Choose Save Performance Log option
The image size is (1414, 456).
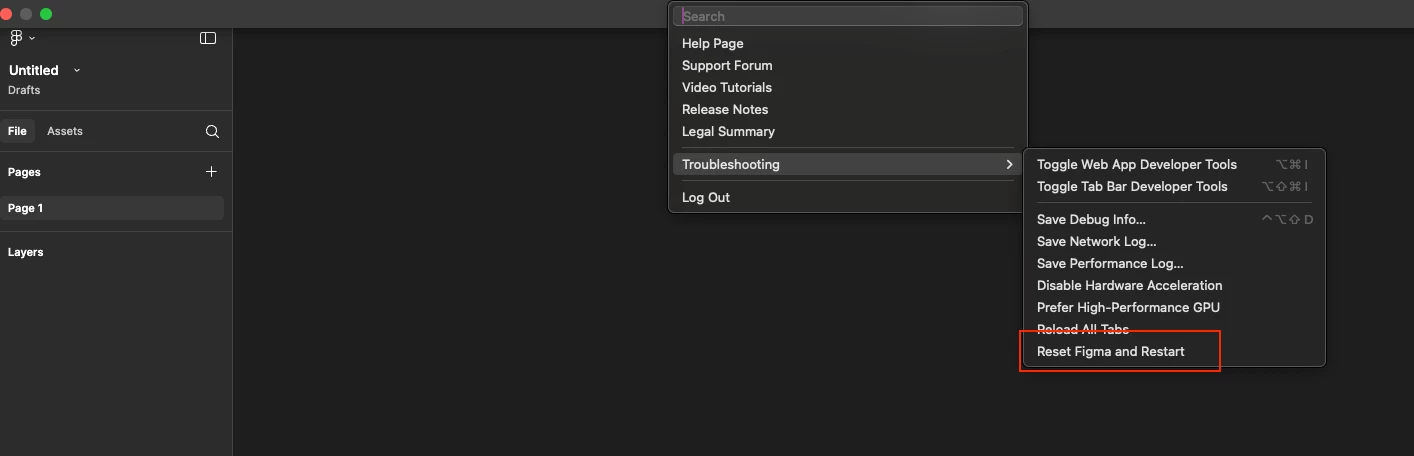tap(1174, 263)
